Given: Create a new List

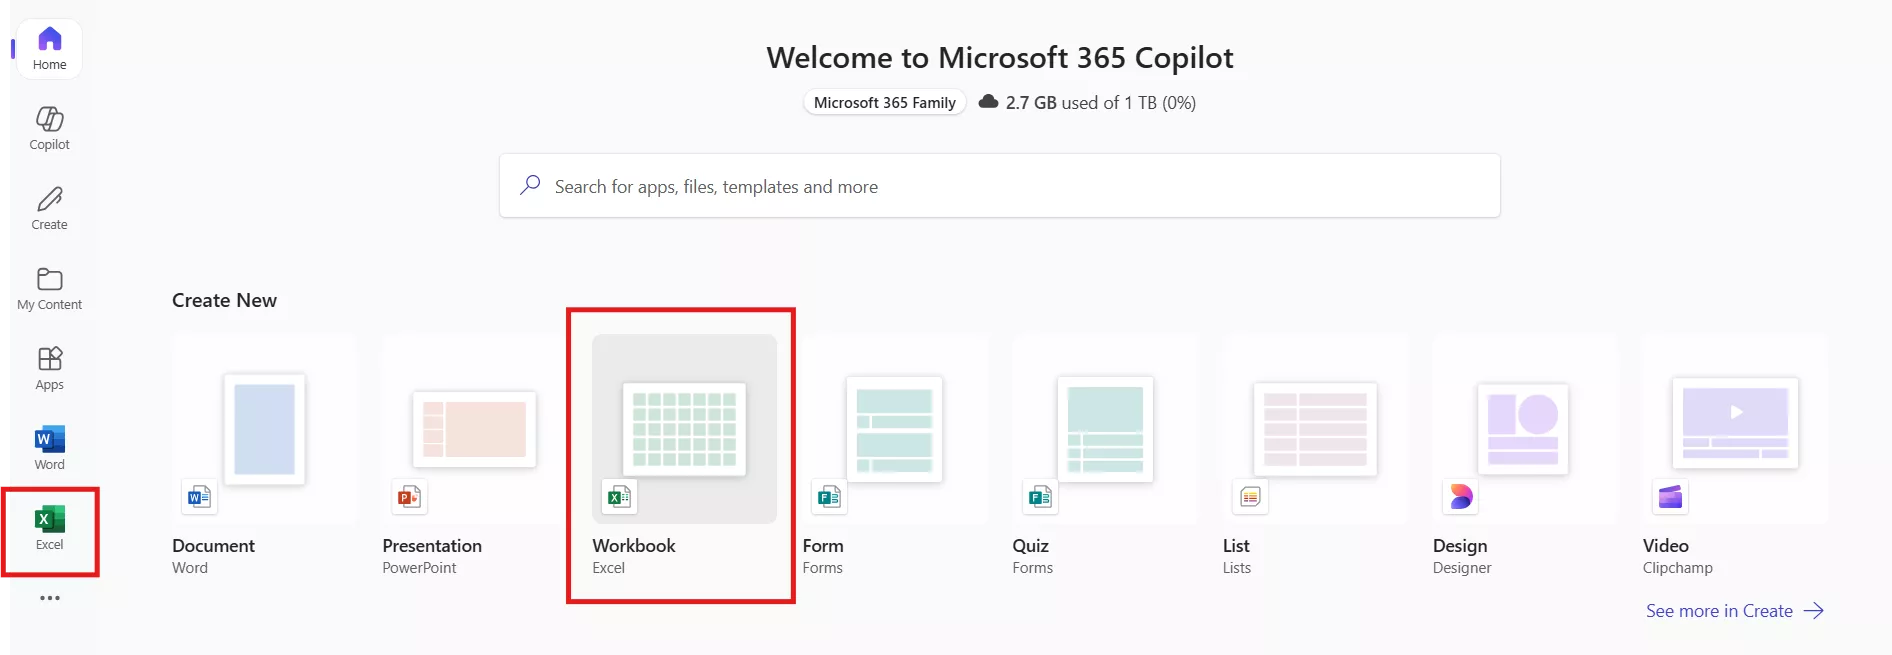Looking at the screenshot, I should coord(1314,429).
